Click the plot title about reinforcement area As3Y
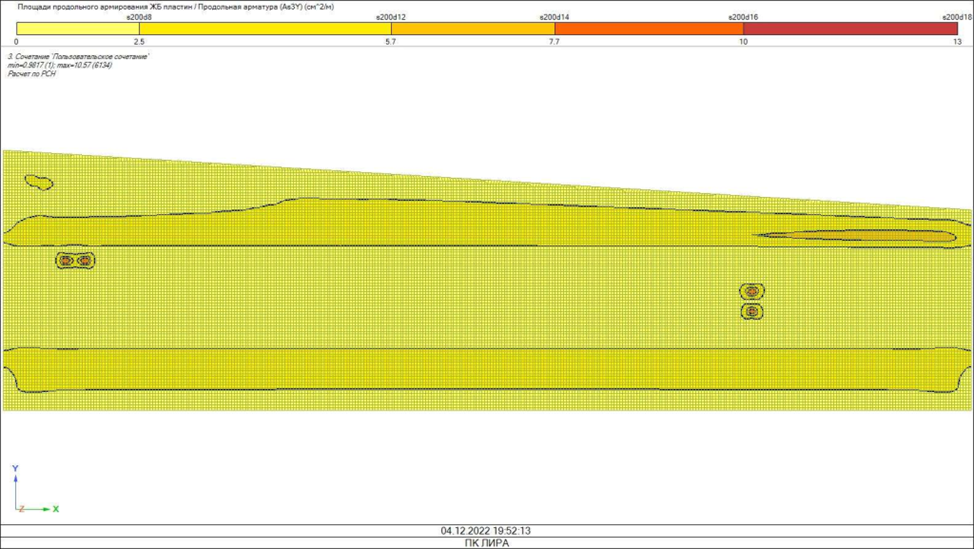 pyautogui.click(x=176, y=7)
